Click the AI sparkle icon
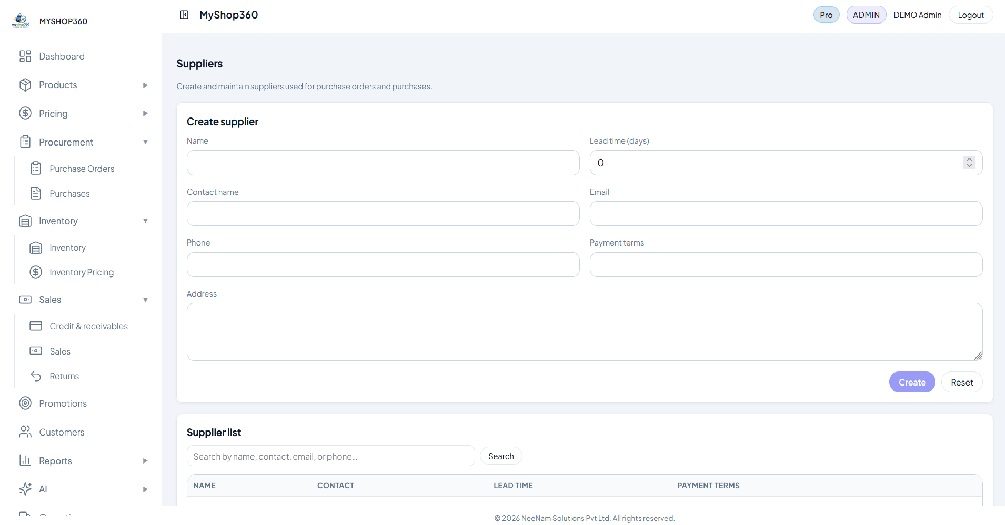Screen dimensions: 1005x525 click(x=25, y=489)
